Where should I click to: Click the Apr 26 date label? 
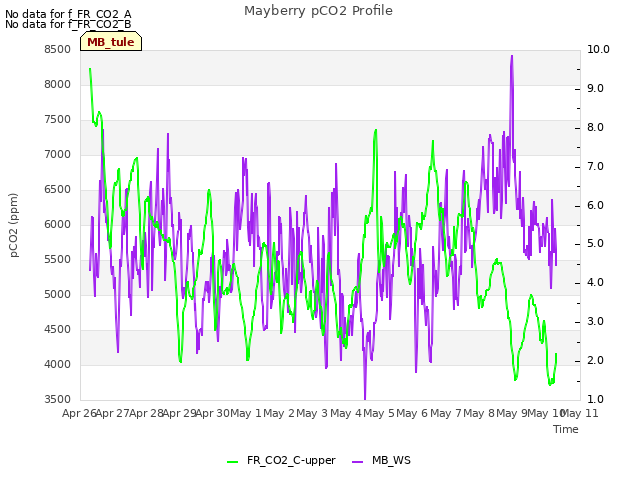click(x=80, y=414)
